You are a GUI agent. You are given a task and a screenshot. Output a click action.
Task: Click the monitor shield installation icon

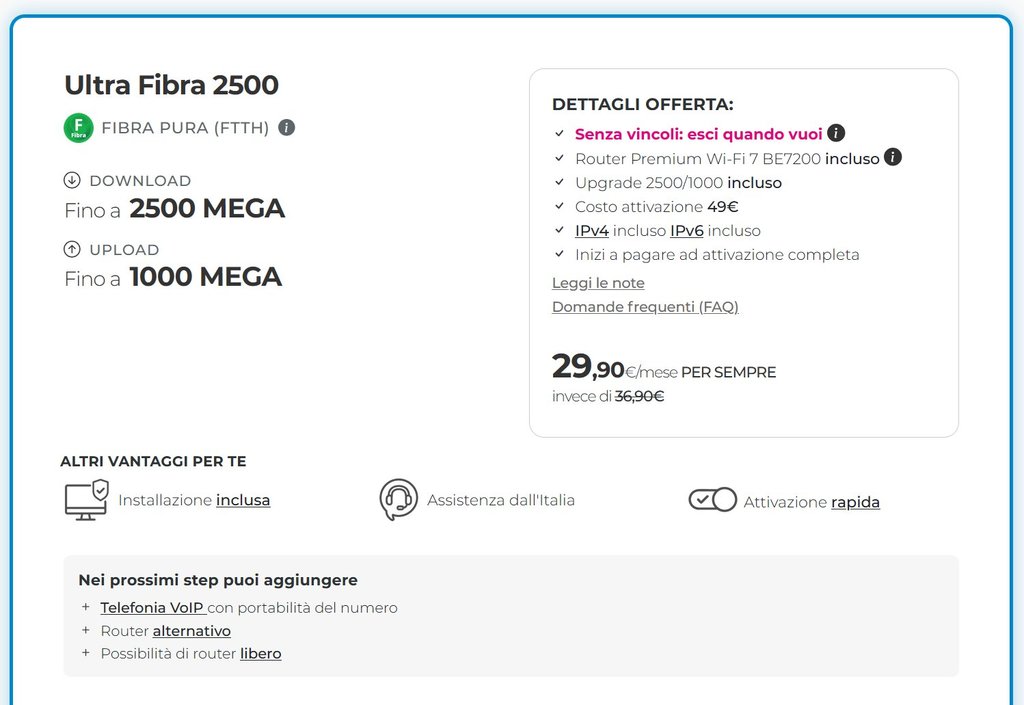(x=86, y=500)
